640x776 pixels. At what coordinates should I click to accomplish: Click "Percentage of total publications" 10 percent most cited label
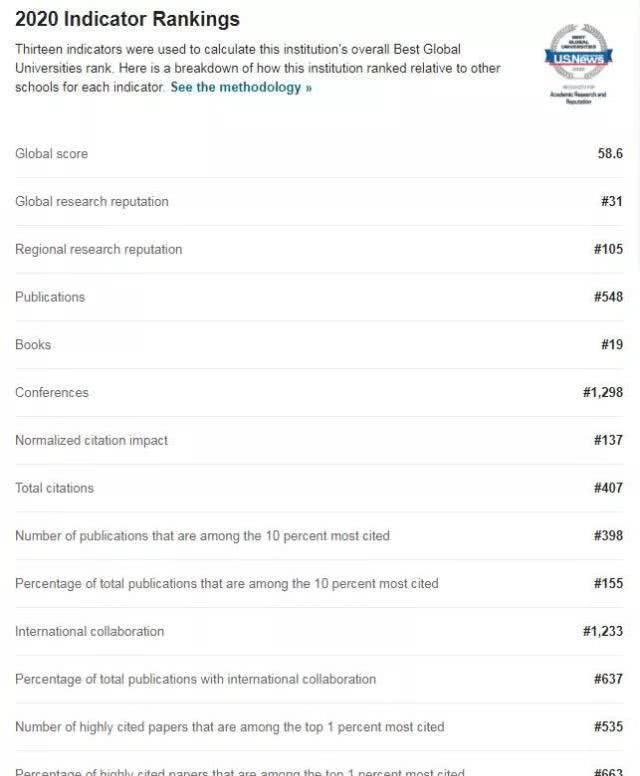tap(226, 583)
